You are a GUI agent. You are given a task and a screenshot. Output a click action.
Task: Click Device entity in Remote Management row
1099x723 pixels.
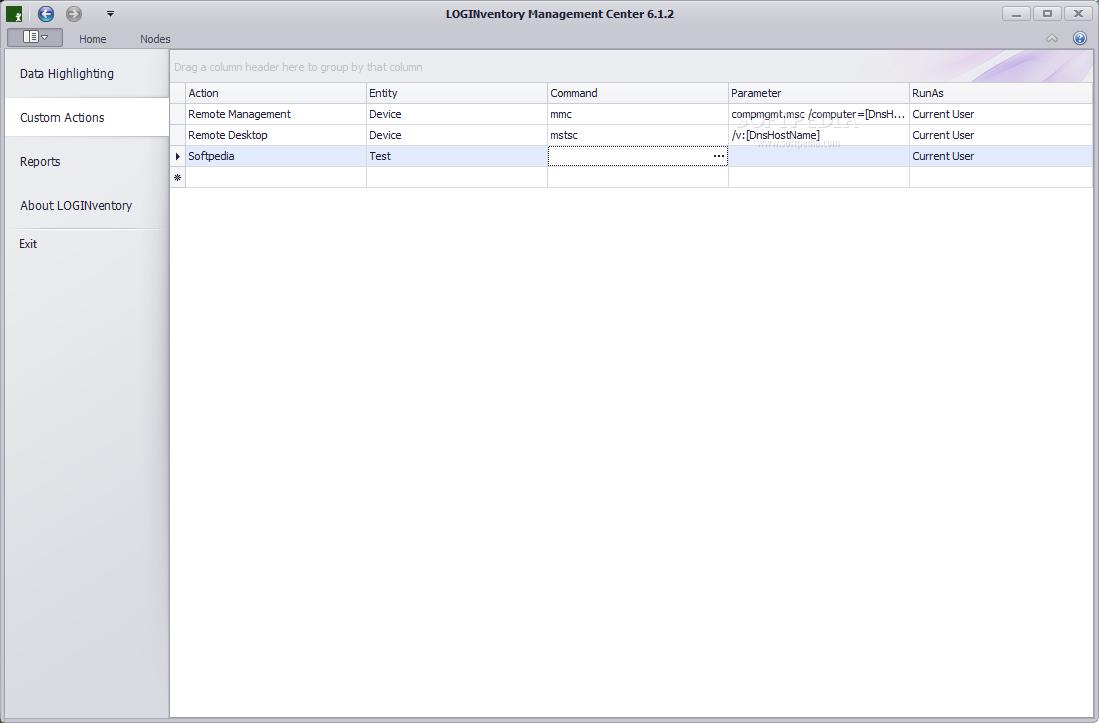coord(457,114)
